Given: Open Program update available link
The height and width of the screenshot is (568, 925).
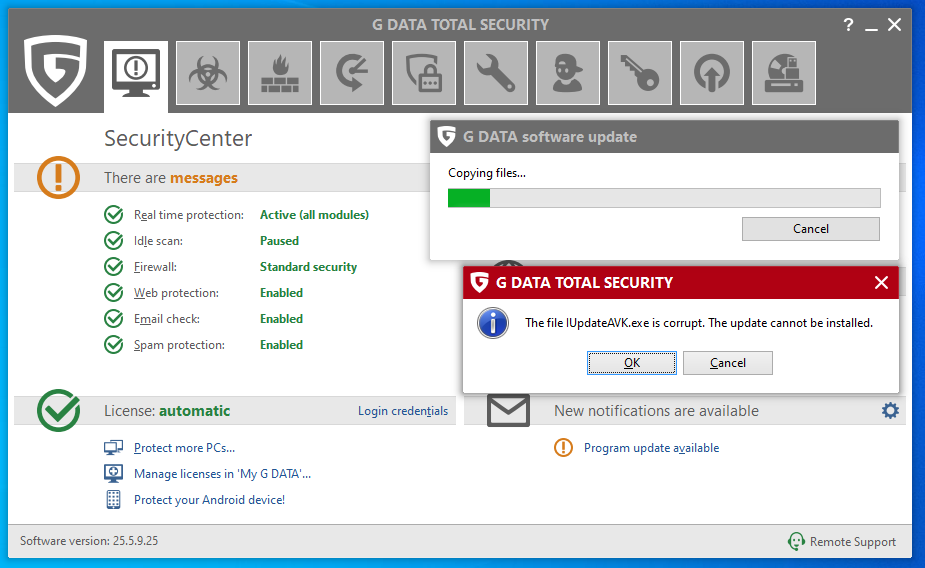Looking at the screenshot, I should [651, 448].
